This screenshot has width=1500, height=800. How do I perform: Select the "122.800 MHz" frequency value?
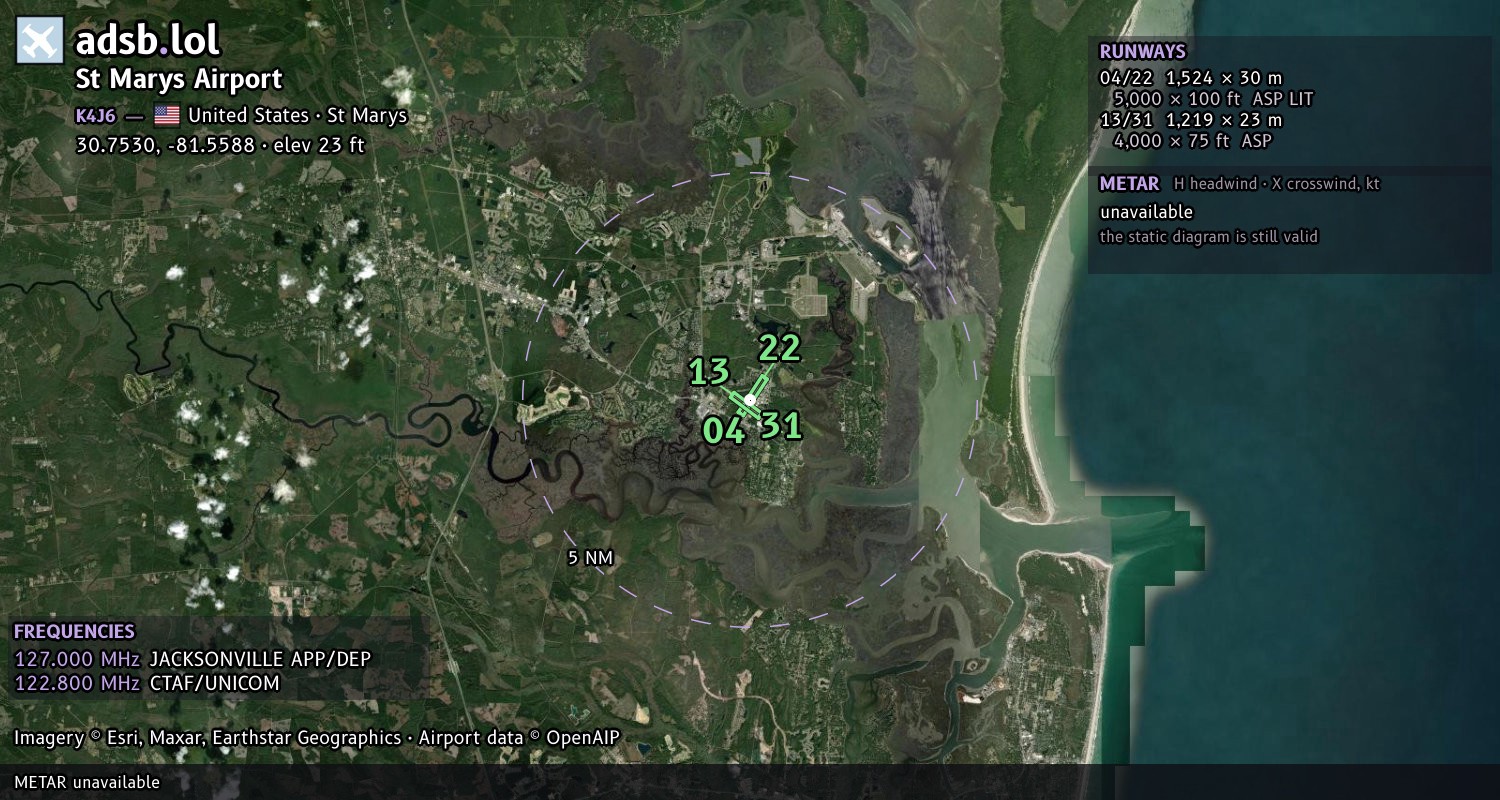(77, 684)
